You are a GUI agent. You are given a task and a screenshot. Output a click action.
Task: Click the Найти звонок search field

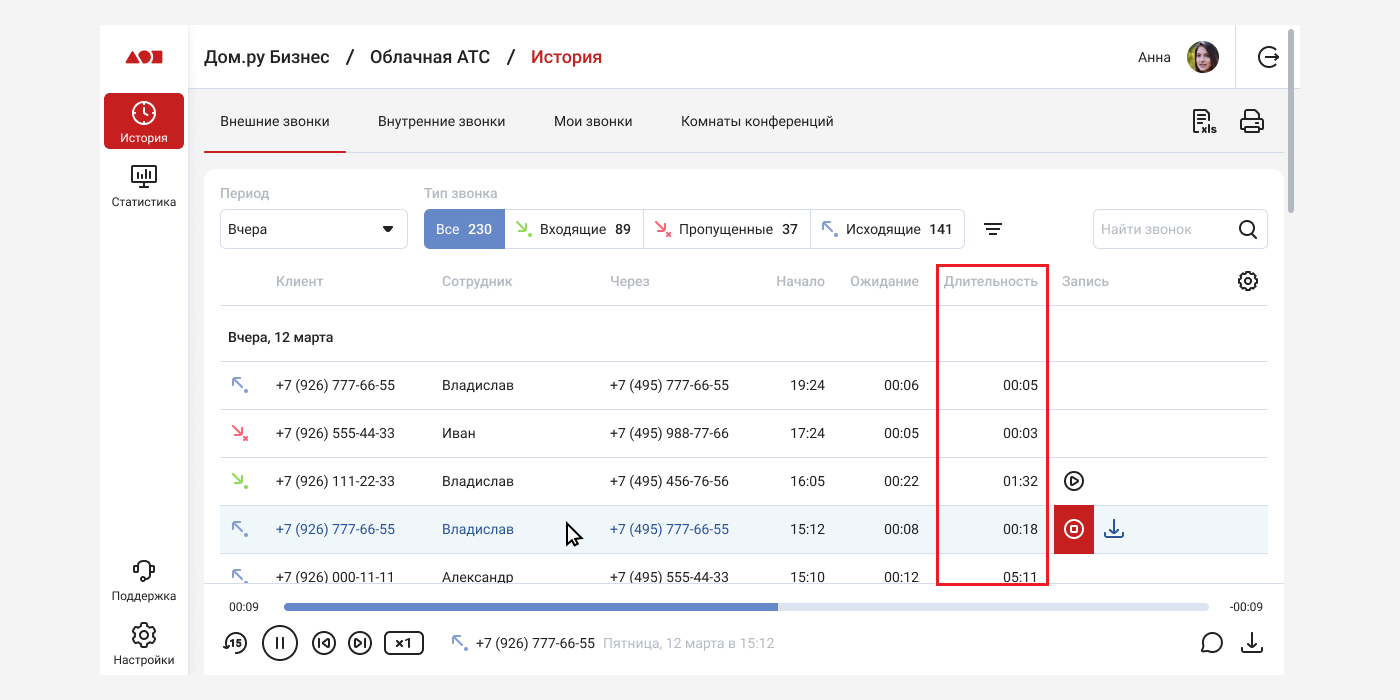(1180, 229)
